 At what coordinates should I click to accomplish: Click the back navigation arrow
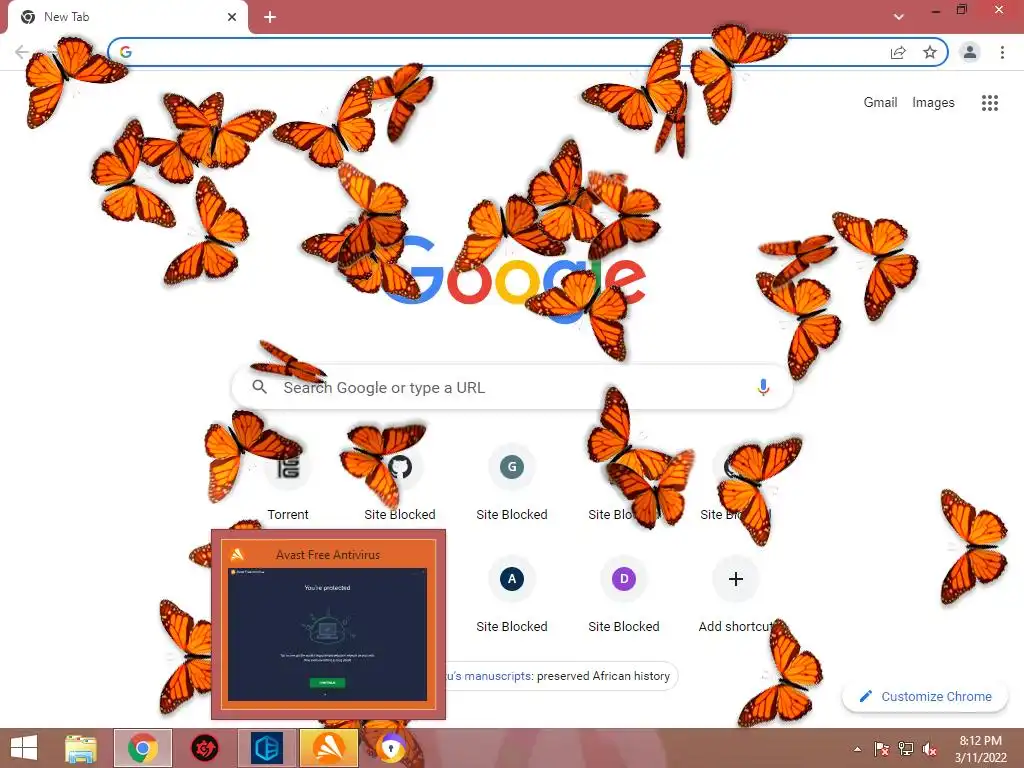tap(22, 52)
